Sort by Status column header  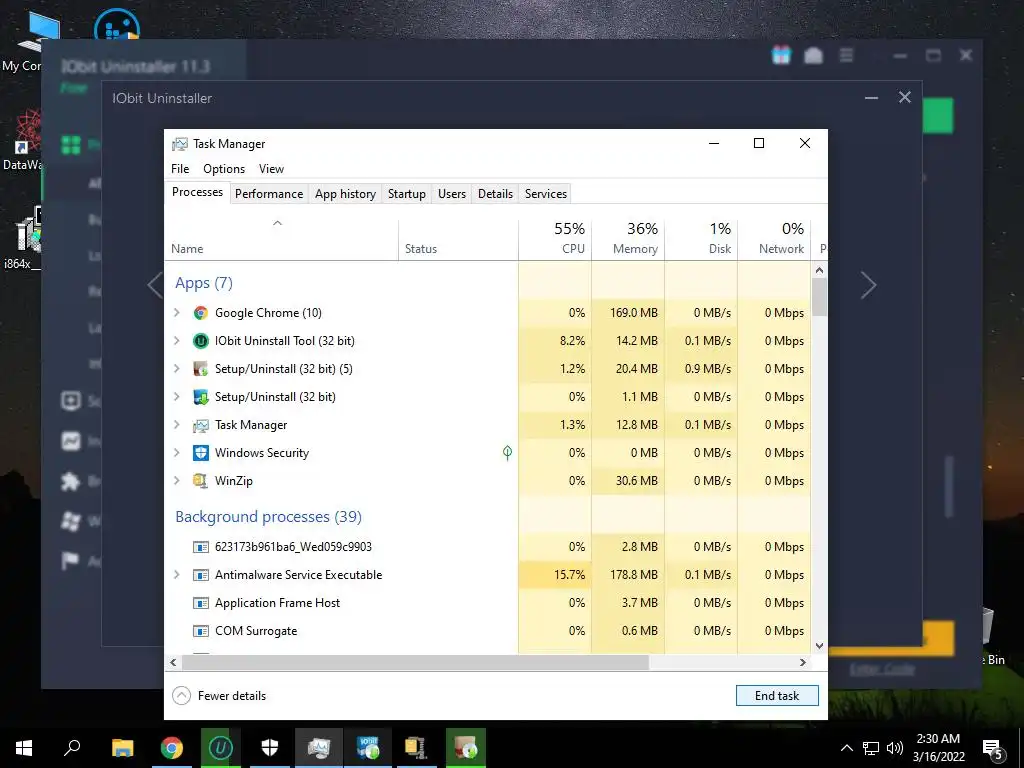(458, 239)
